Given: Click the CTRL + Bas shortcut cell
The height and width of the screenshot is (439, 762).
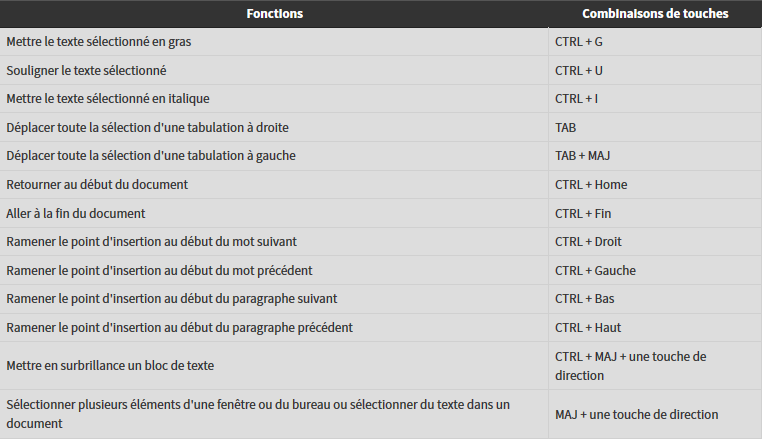Looking at the screenshot, I should [655, 299].
